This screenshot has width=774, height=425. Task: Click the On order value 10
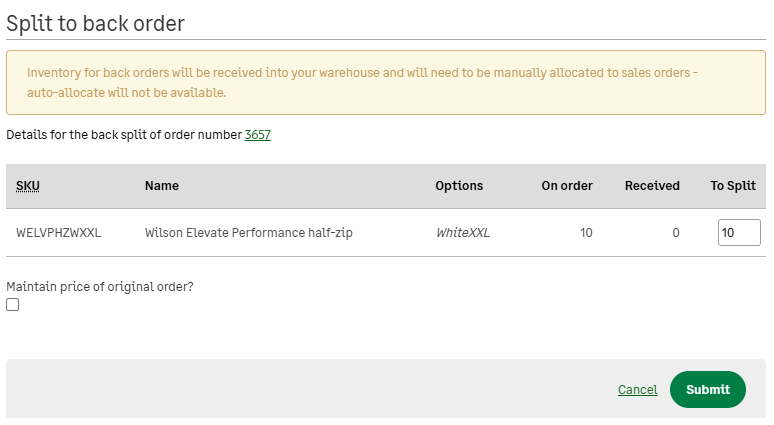(x=586, y=232)
